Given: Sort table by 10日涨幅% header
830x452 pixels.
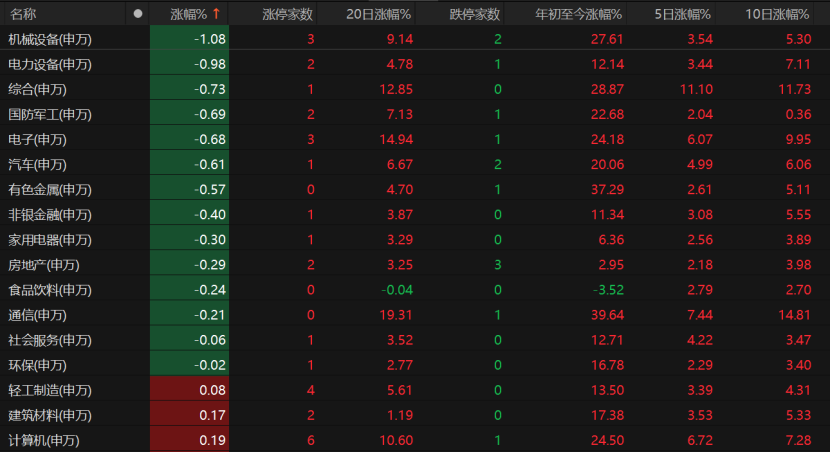Looking at the screenshot, I should coord(778,14).
